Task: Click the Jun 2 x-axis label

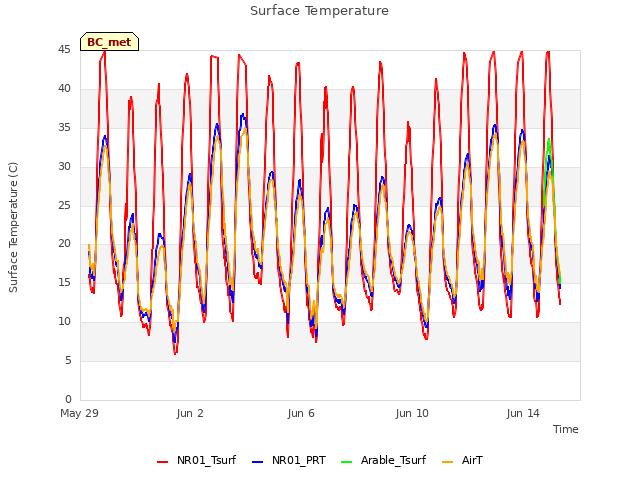Action: coord(190,413)
